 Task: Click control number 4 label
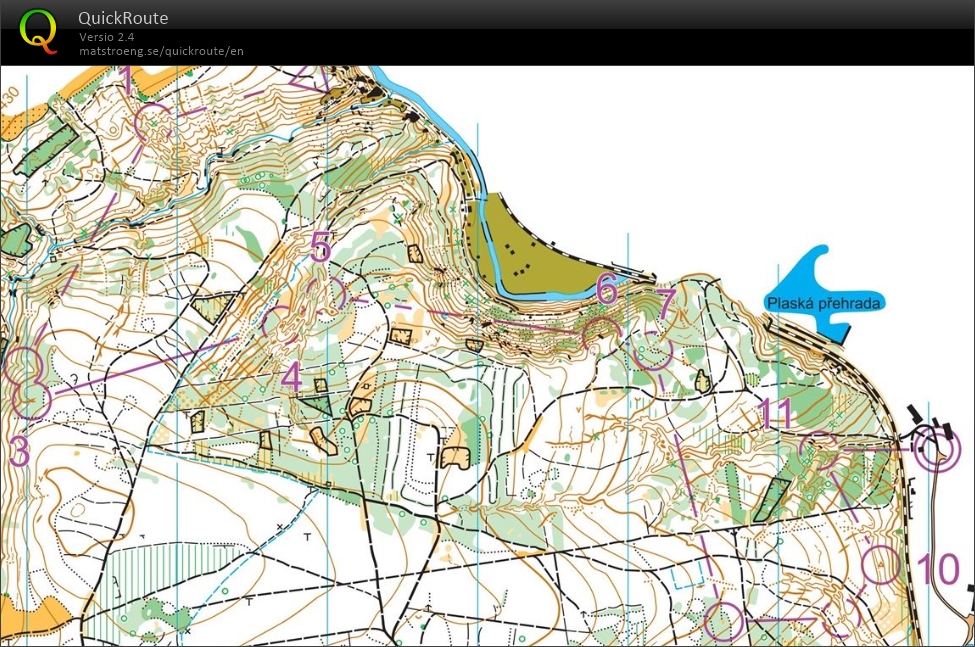[291, 377]
